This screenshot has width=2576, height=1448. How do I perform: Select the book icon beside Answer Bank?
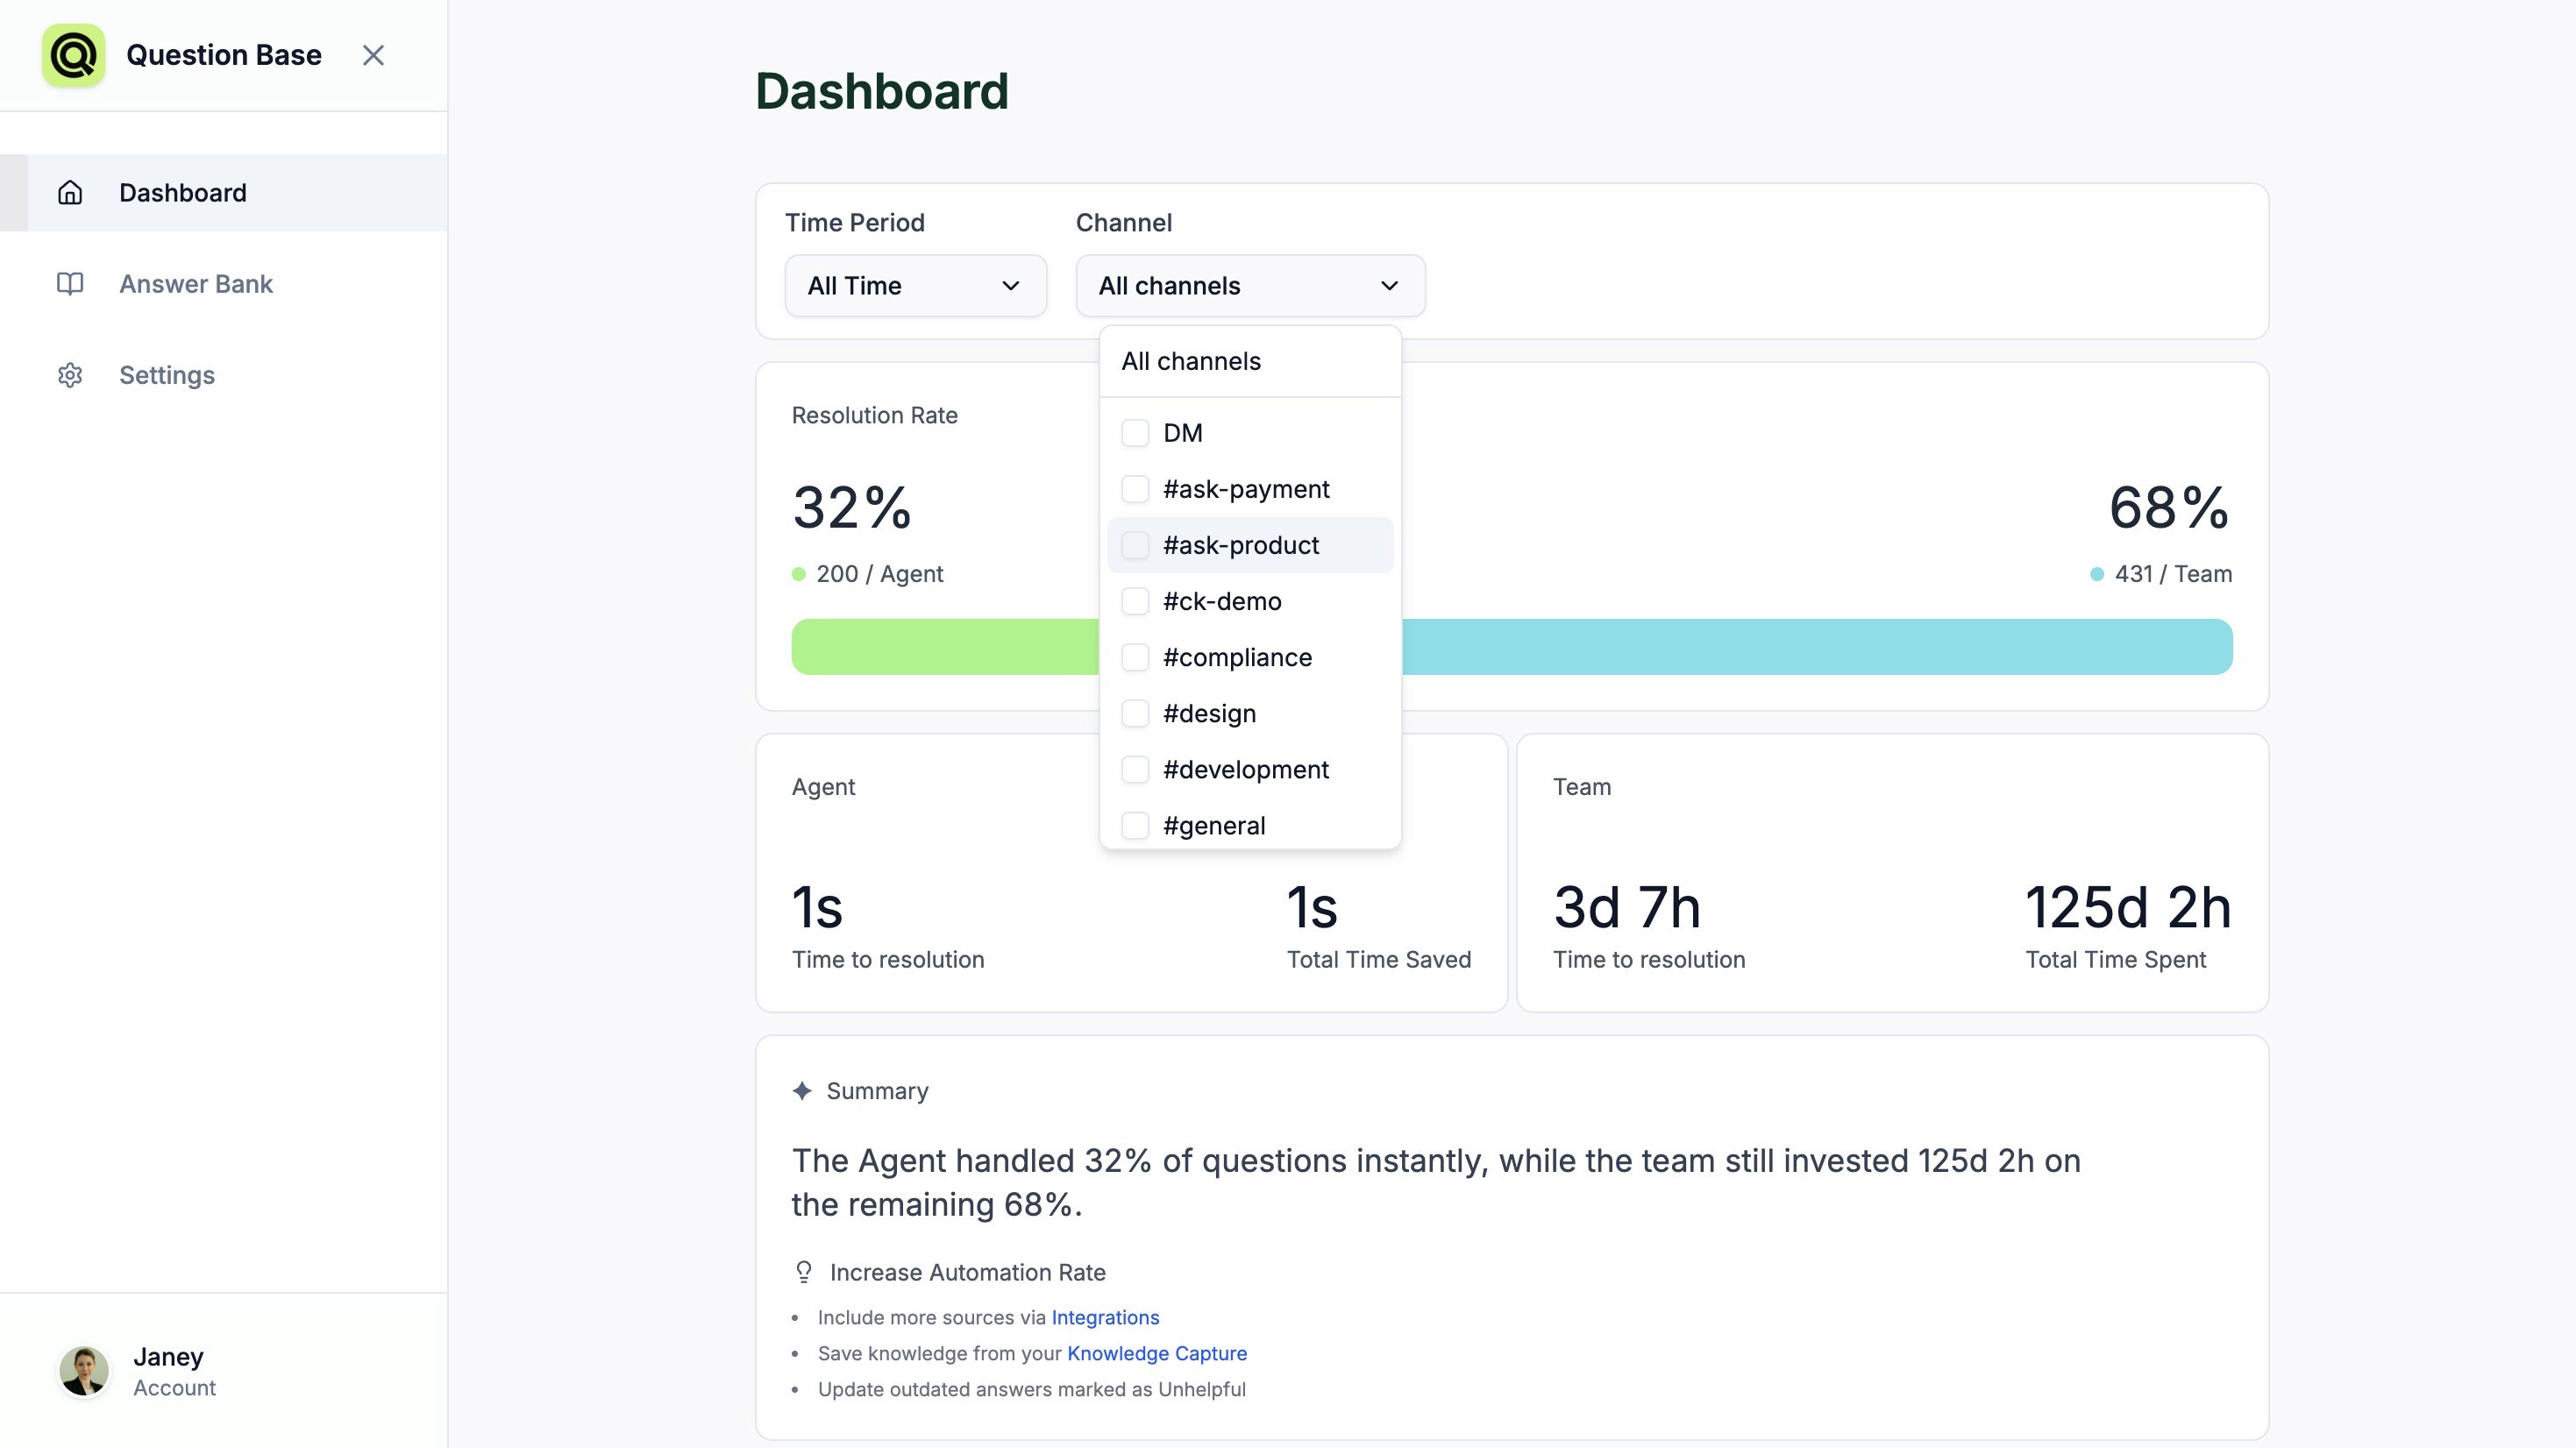coord(70,284)
